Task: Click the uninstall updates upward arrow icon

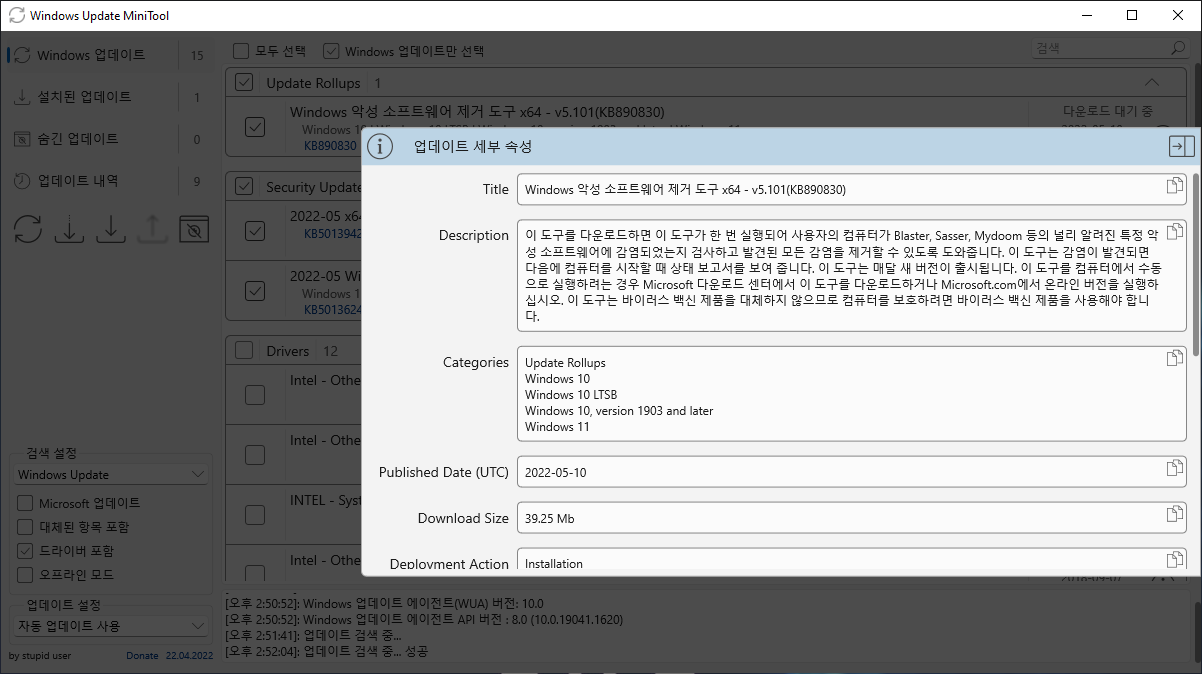Action: point(151,229)
